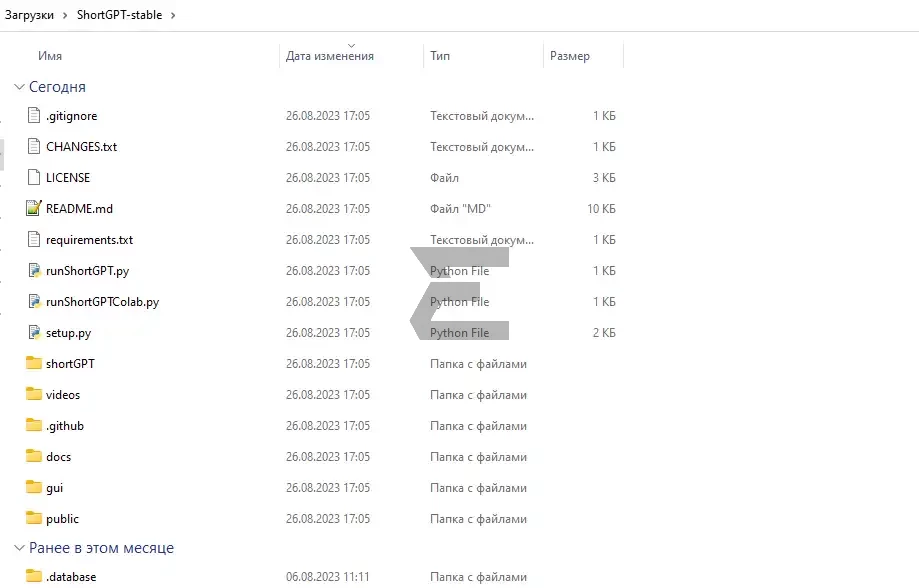Click the runShortGPTColab.py Python icon
Image resolution: width=919 pixels, height=588 pixels.
click(x=35, y=301)
